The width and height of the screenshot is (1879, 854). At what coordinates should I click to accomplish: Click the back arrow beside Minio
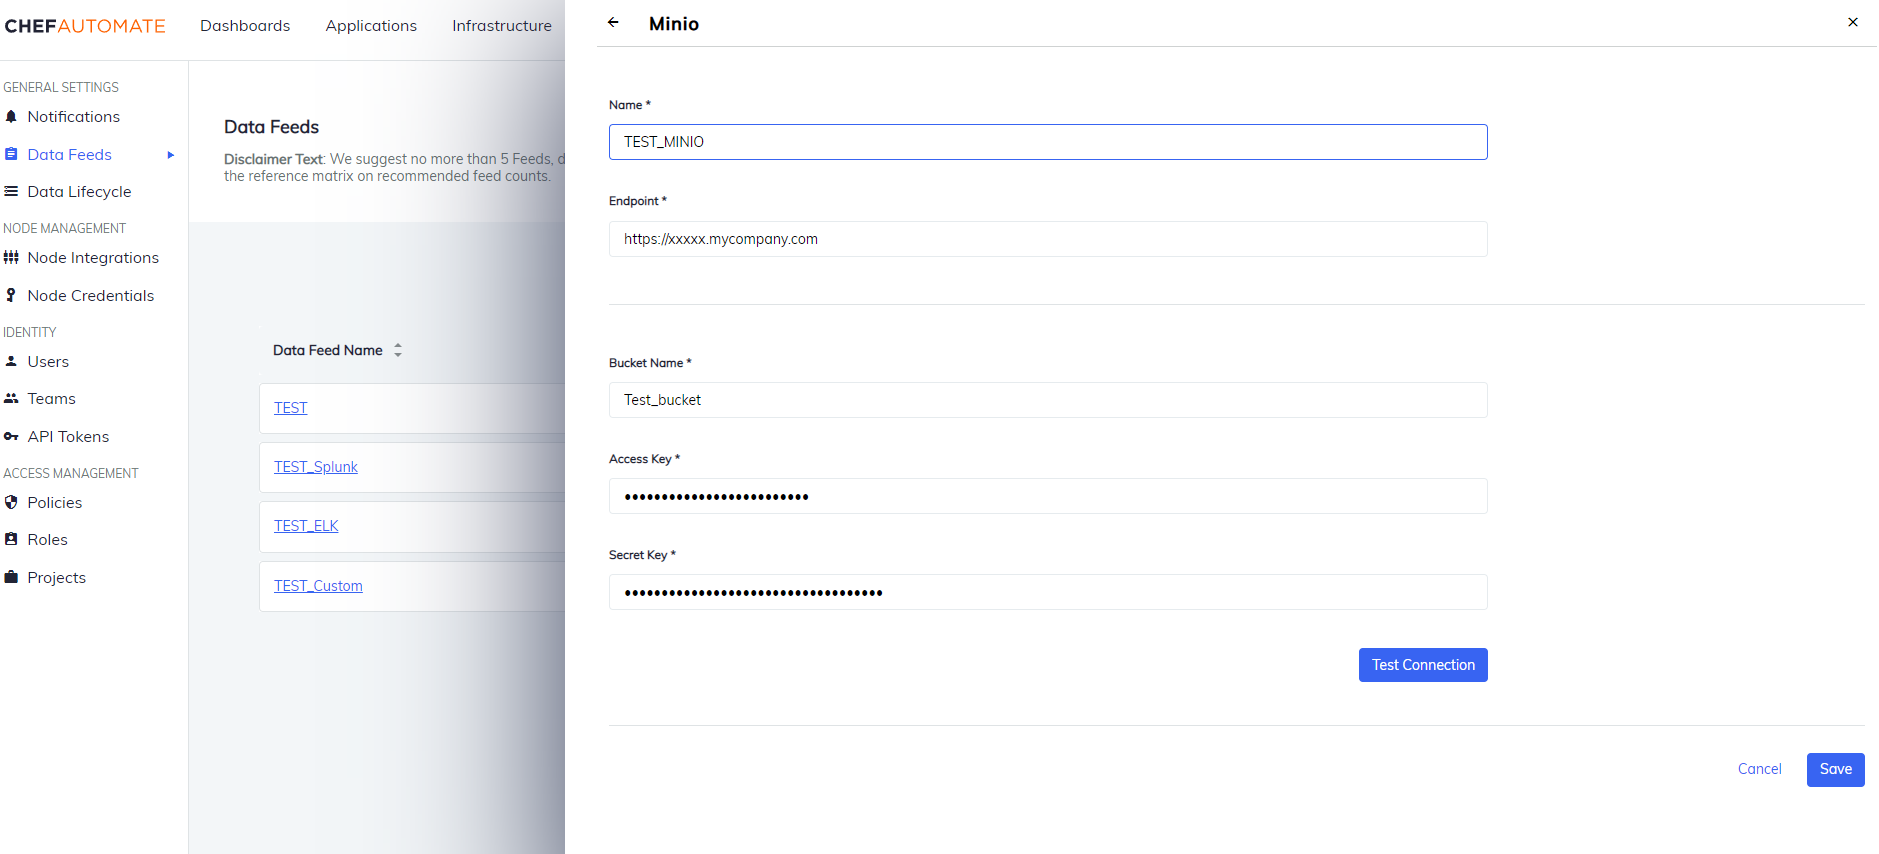tap(613, 22)
